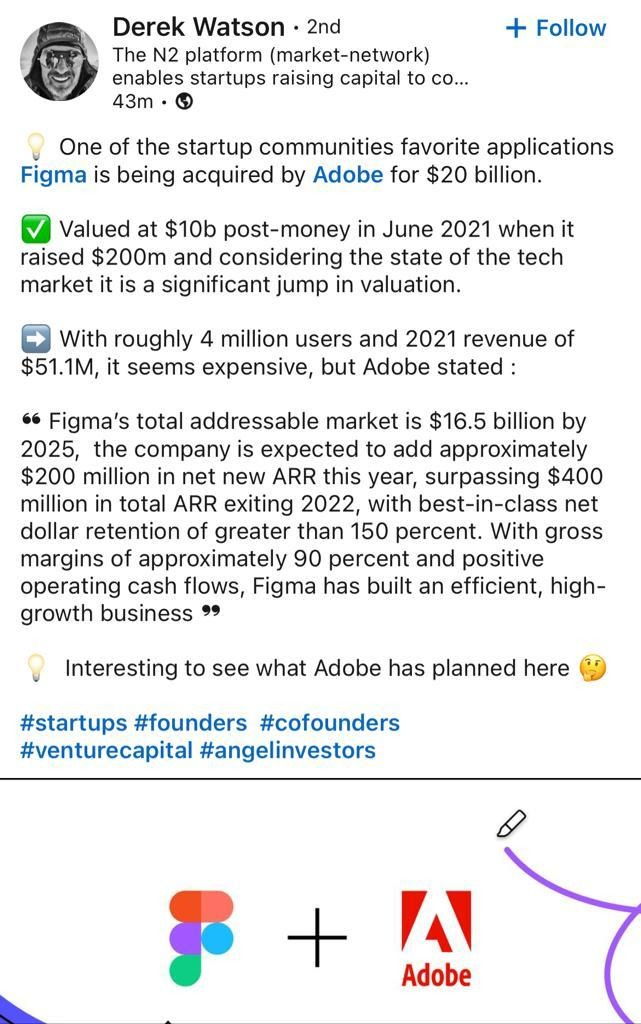
Task: Open the #cofounders hashtag
Action: 330,723
